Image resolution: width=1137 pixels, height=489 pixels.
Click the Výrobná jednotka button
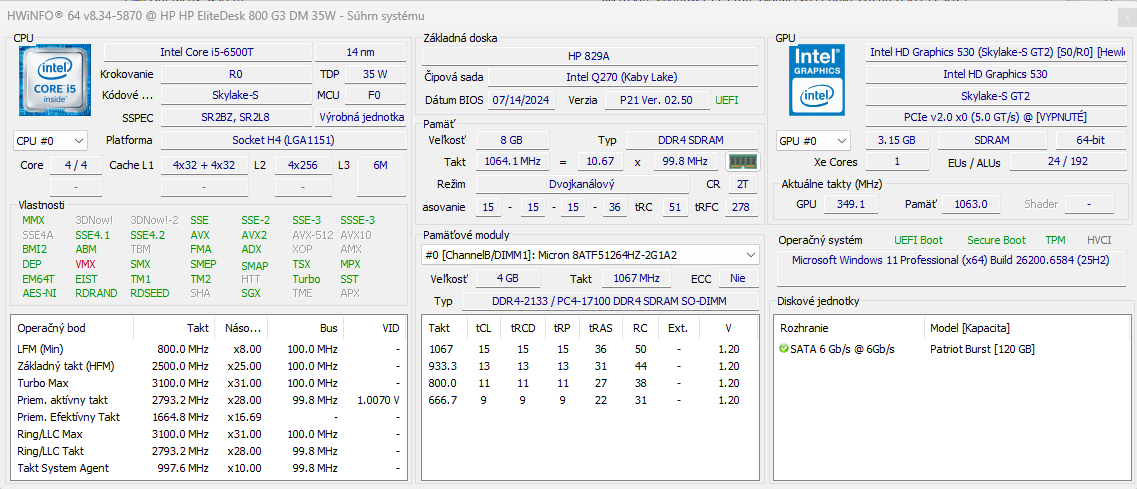point(360,117)
